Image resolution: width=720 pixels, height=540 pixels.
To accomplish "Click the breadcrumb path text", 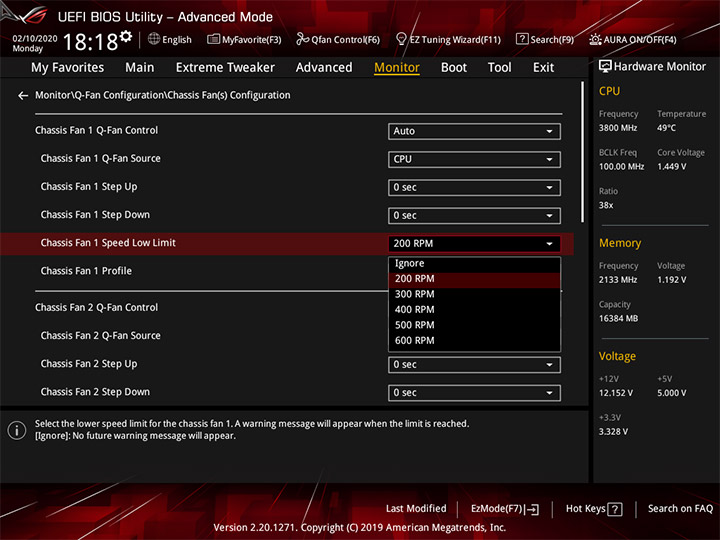I will 163,96.
